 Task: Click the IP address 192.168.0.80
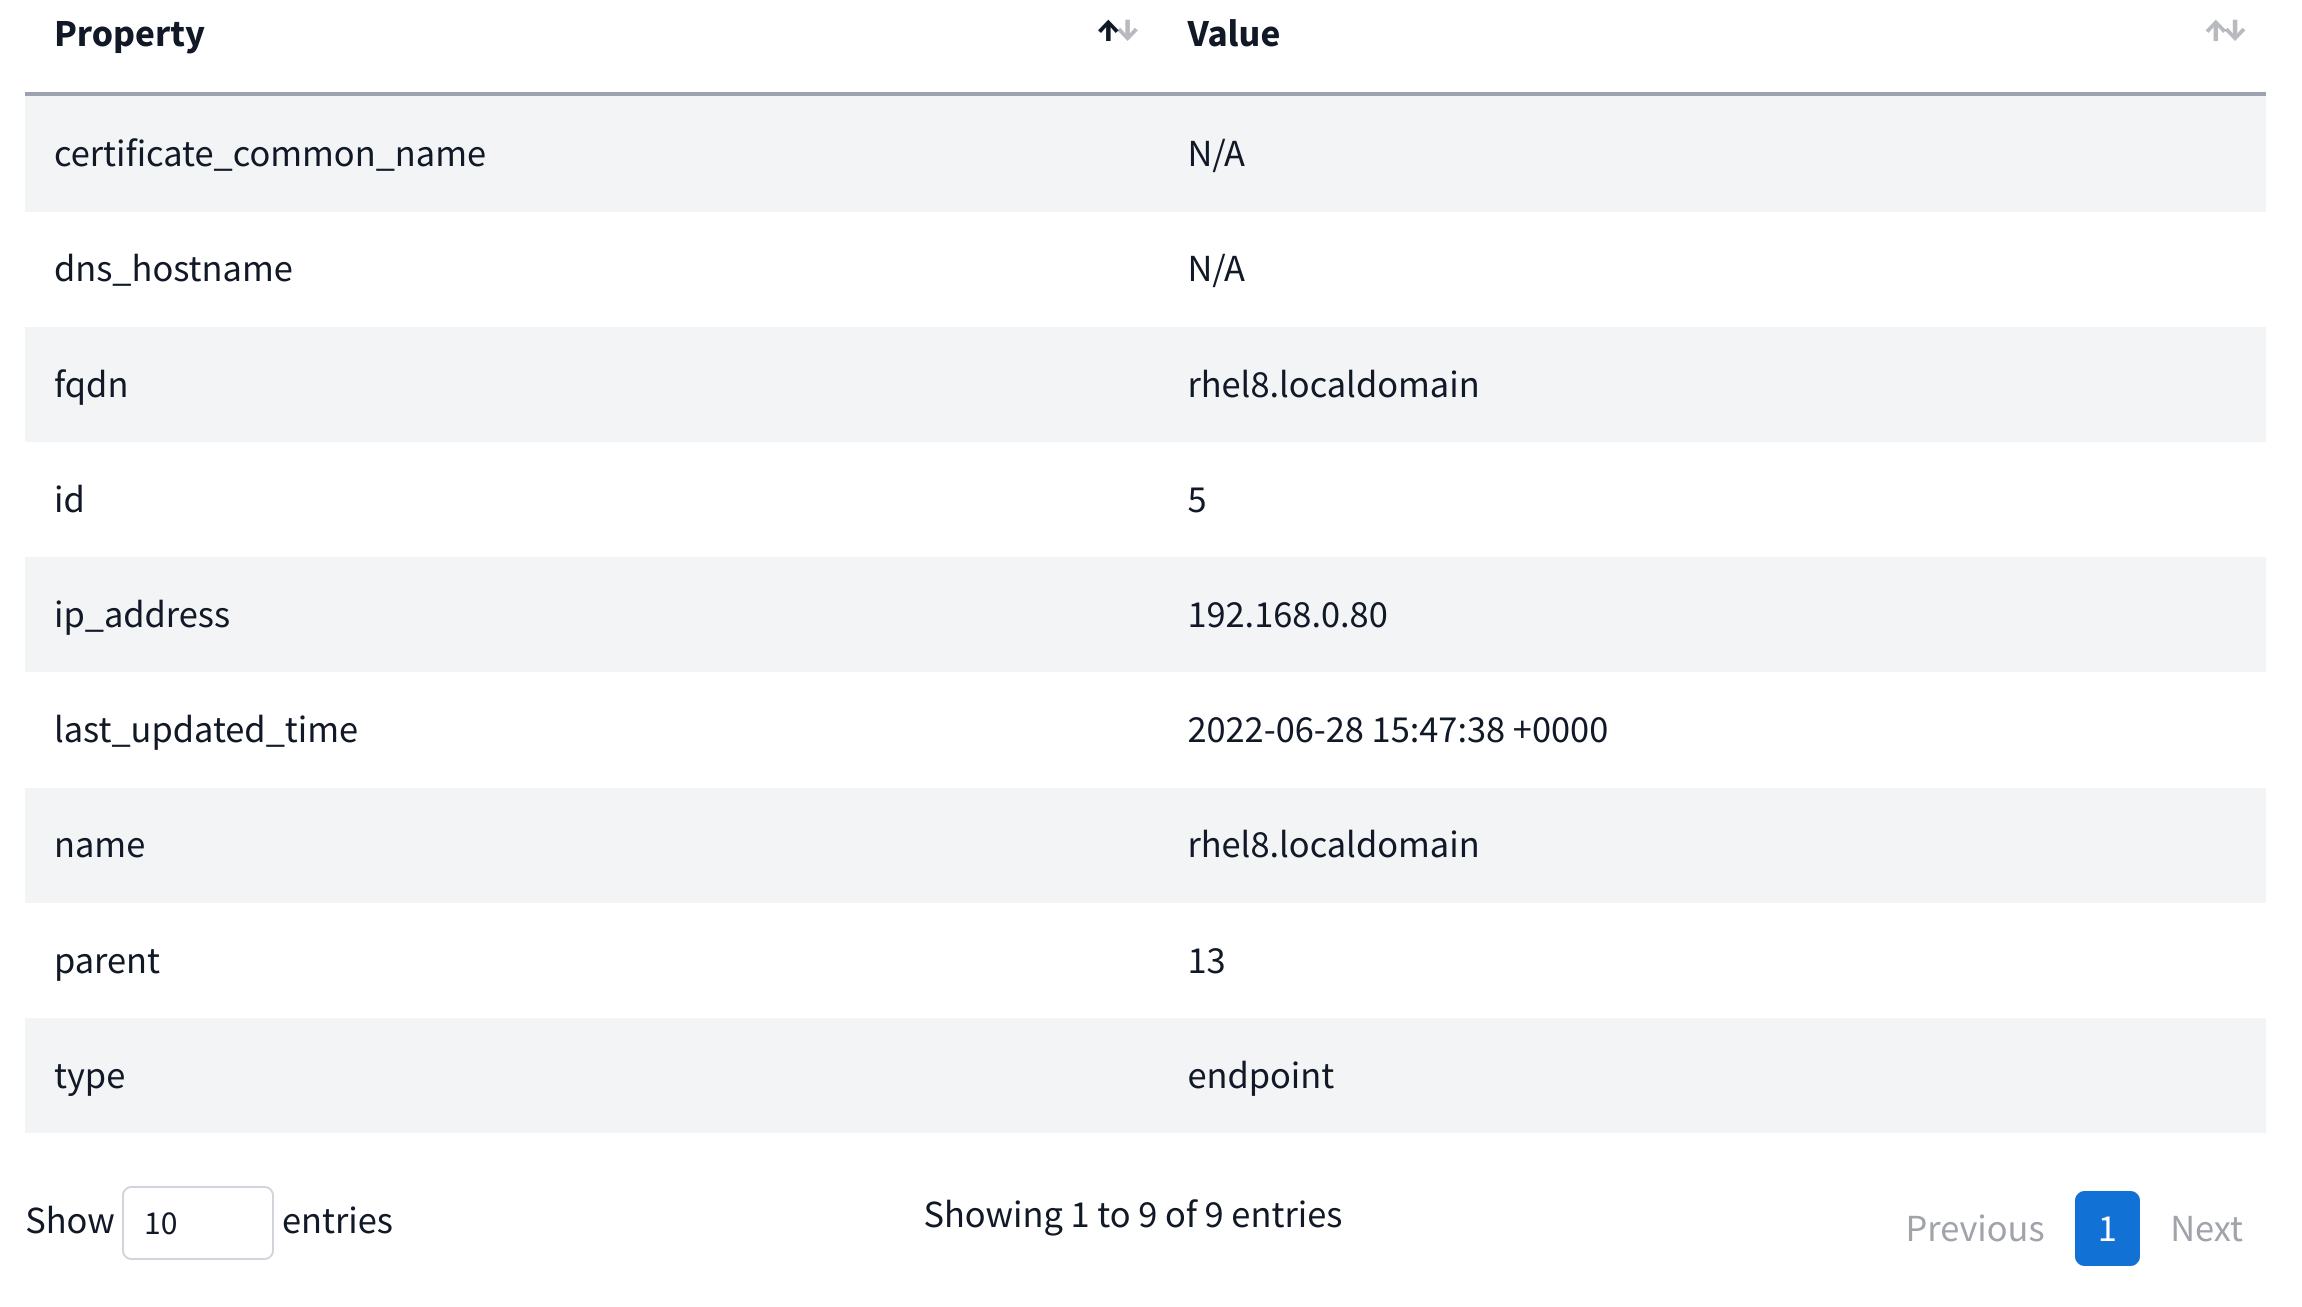(1287, 615)
